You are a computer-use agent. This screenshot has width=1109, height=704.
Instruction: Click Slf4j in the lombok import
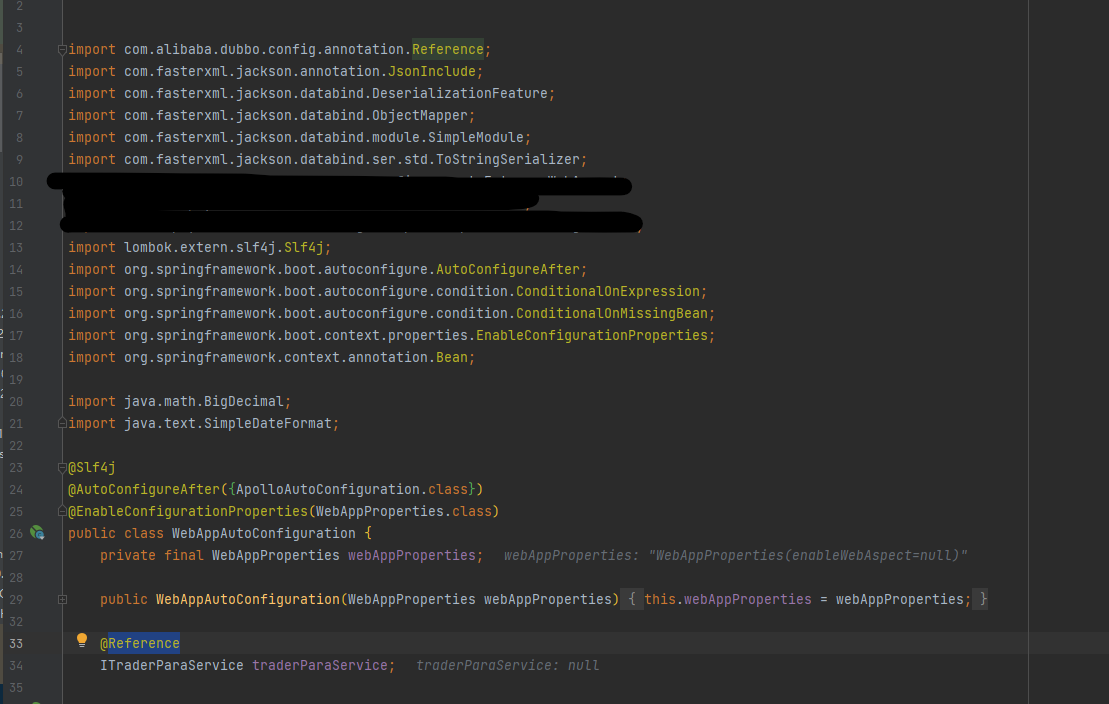click(x=303, y=248)
